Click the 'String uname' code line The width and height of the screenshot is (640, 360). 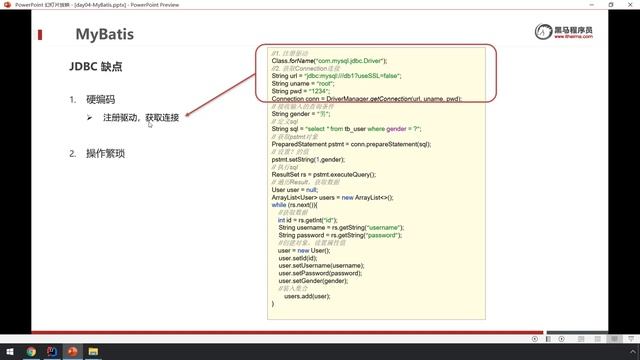point(303,84)
